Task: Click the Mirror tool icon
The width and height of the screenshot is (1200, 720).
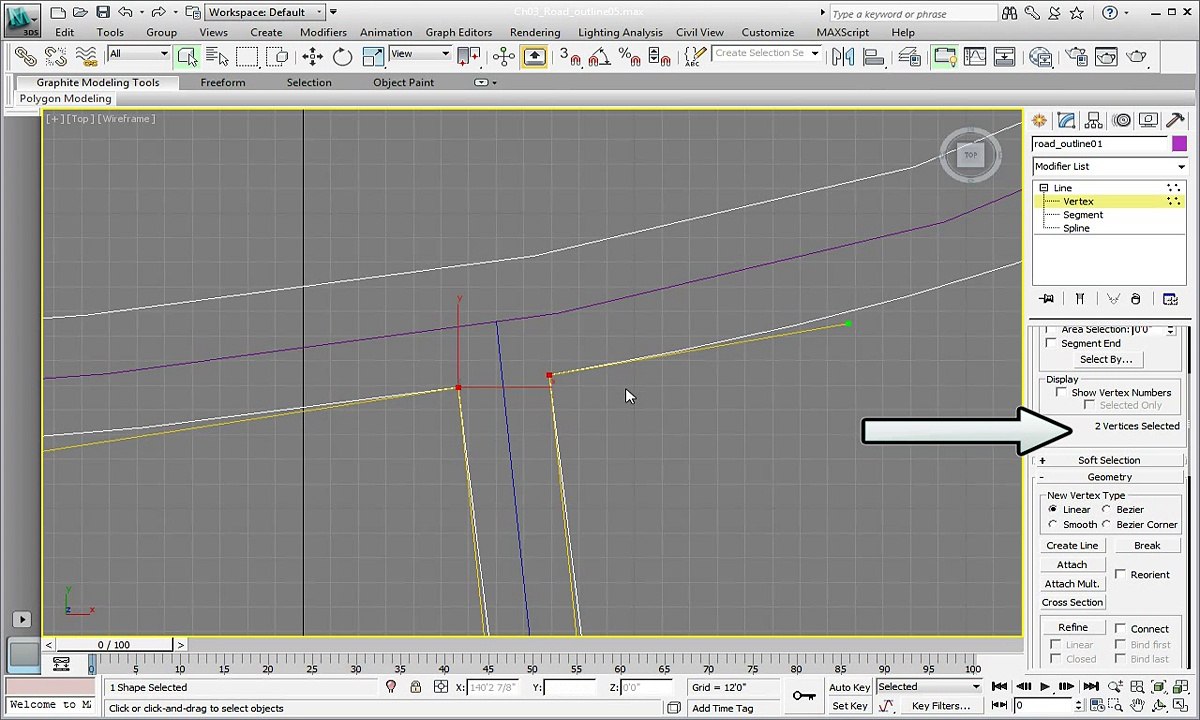Action: (x=843, y=56)
